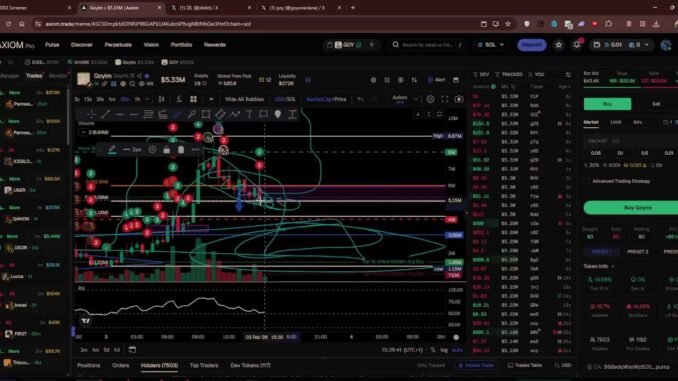Toggle USD/SOL currency display
Screen dimensions: 678x381
coord(285,99)
